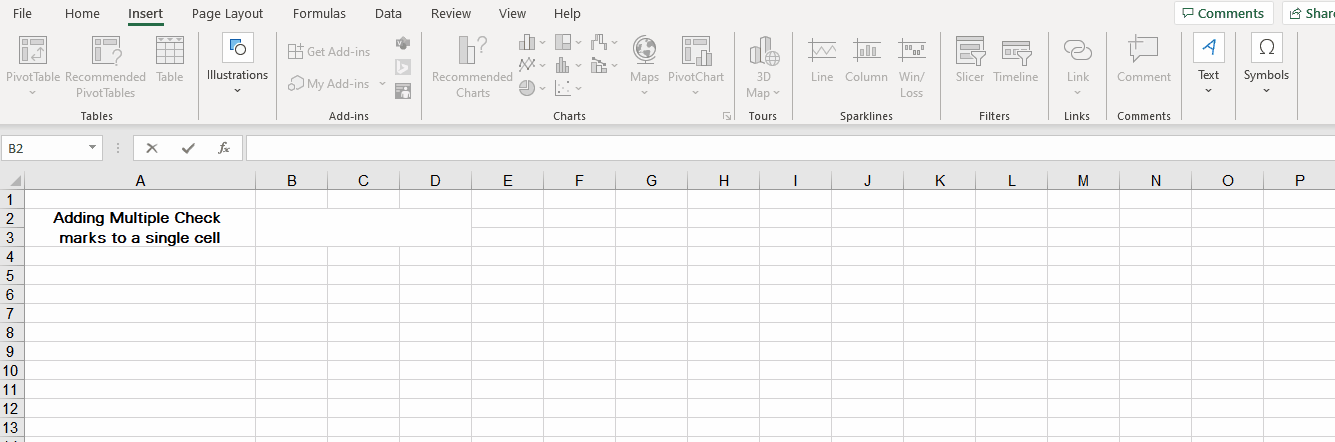Switch to the Review tab
The width and height of the screenshot is (1335, 442).
pyautogui.click(x=451, y=14)
